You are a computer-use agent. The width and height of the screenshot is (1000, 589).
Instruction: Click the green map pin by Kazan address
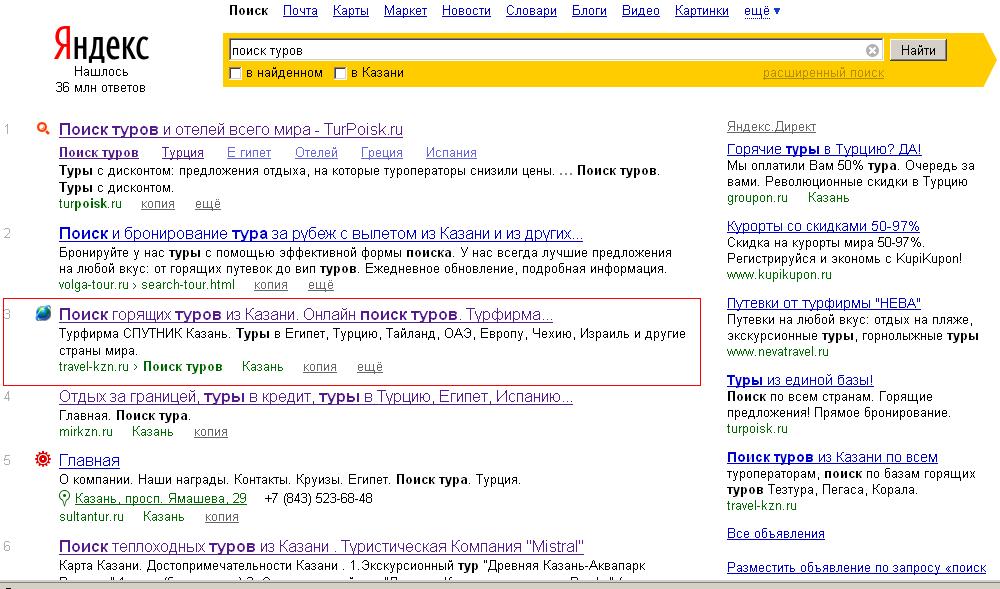coord(65,499)
